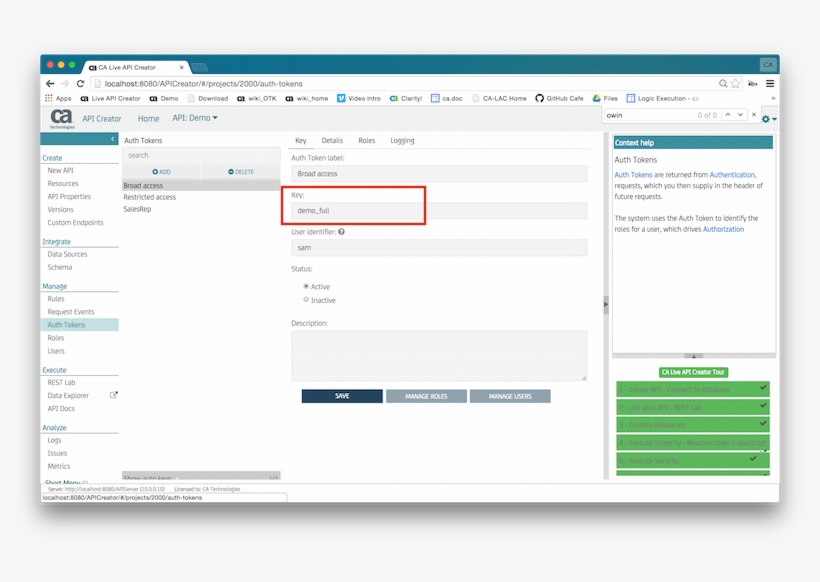Image resolution: width=820 pixels, height=582 pixels.
Task: Click the MANAGE USERS button
Action: coord(510,396)
